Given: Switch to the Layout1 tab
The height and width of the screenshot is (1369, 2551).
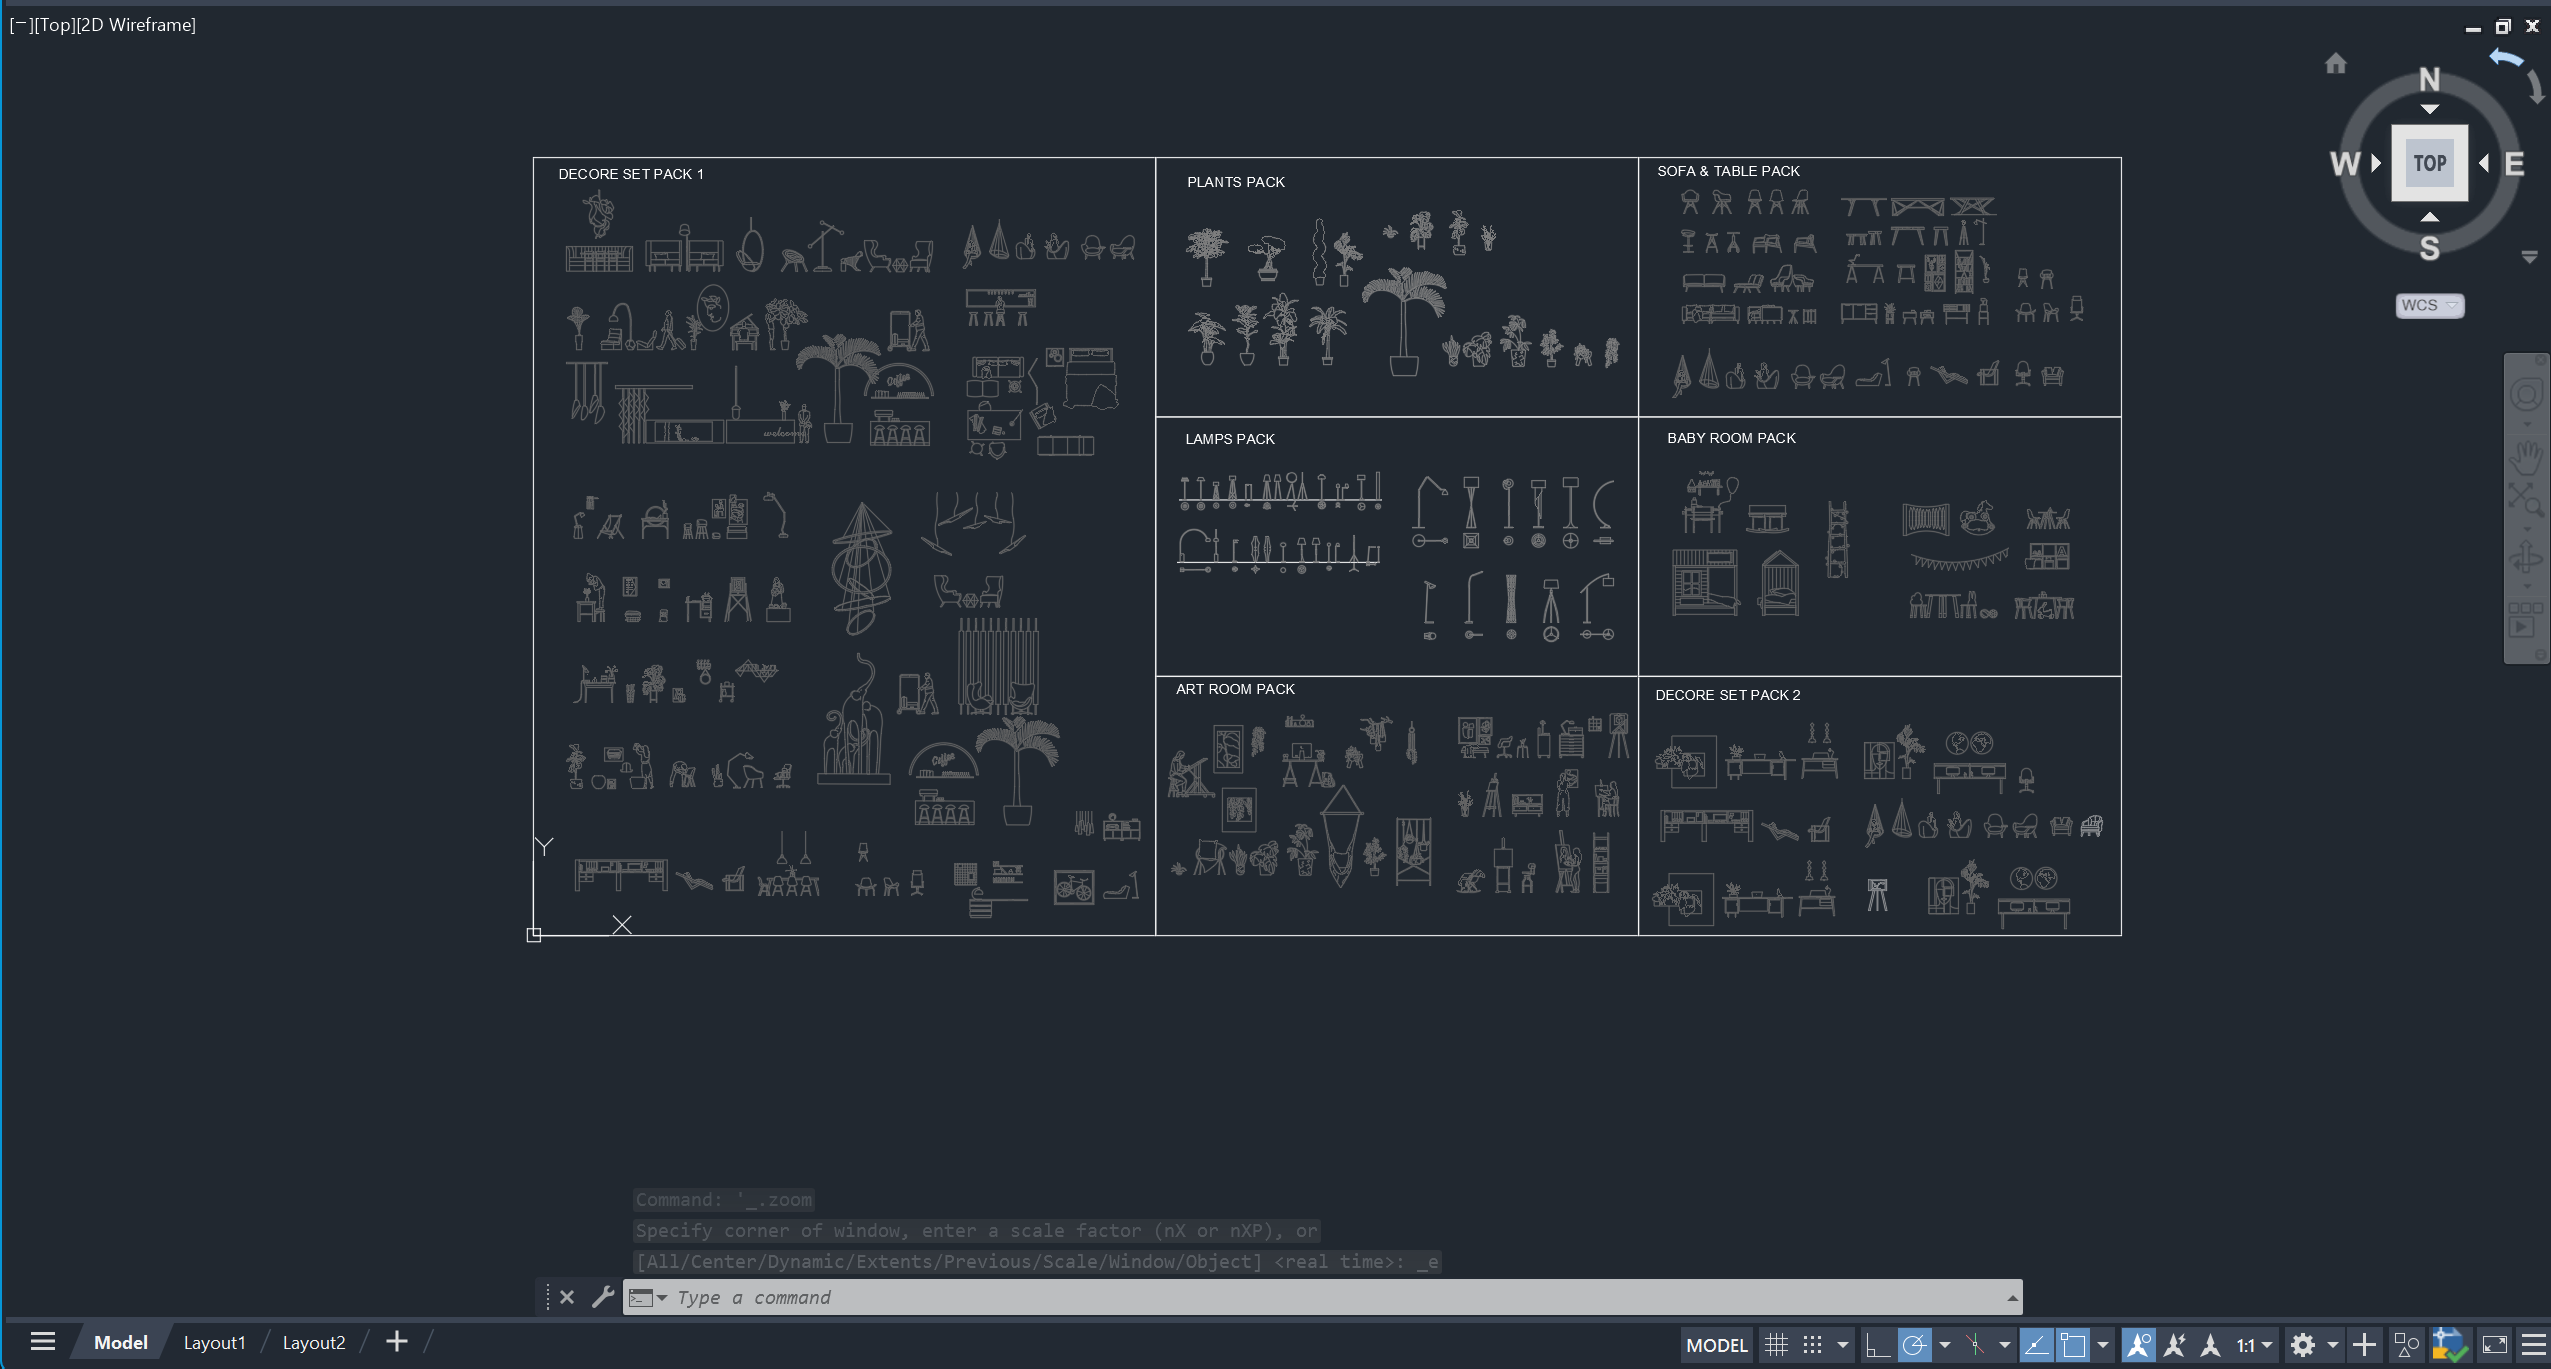Looking at the screenshot, I should (x=215, y=1343).
